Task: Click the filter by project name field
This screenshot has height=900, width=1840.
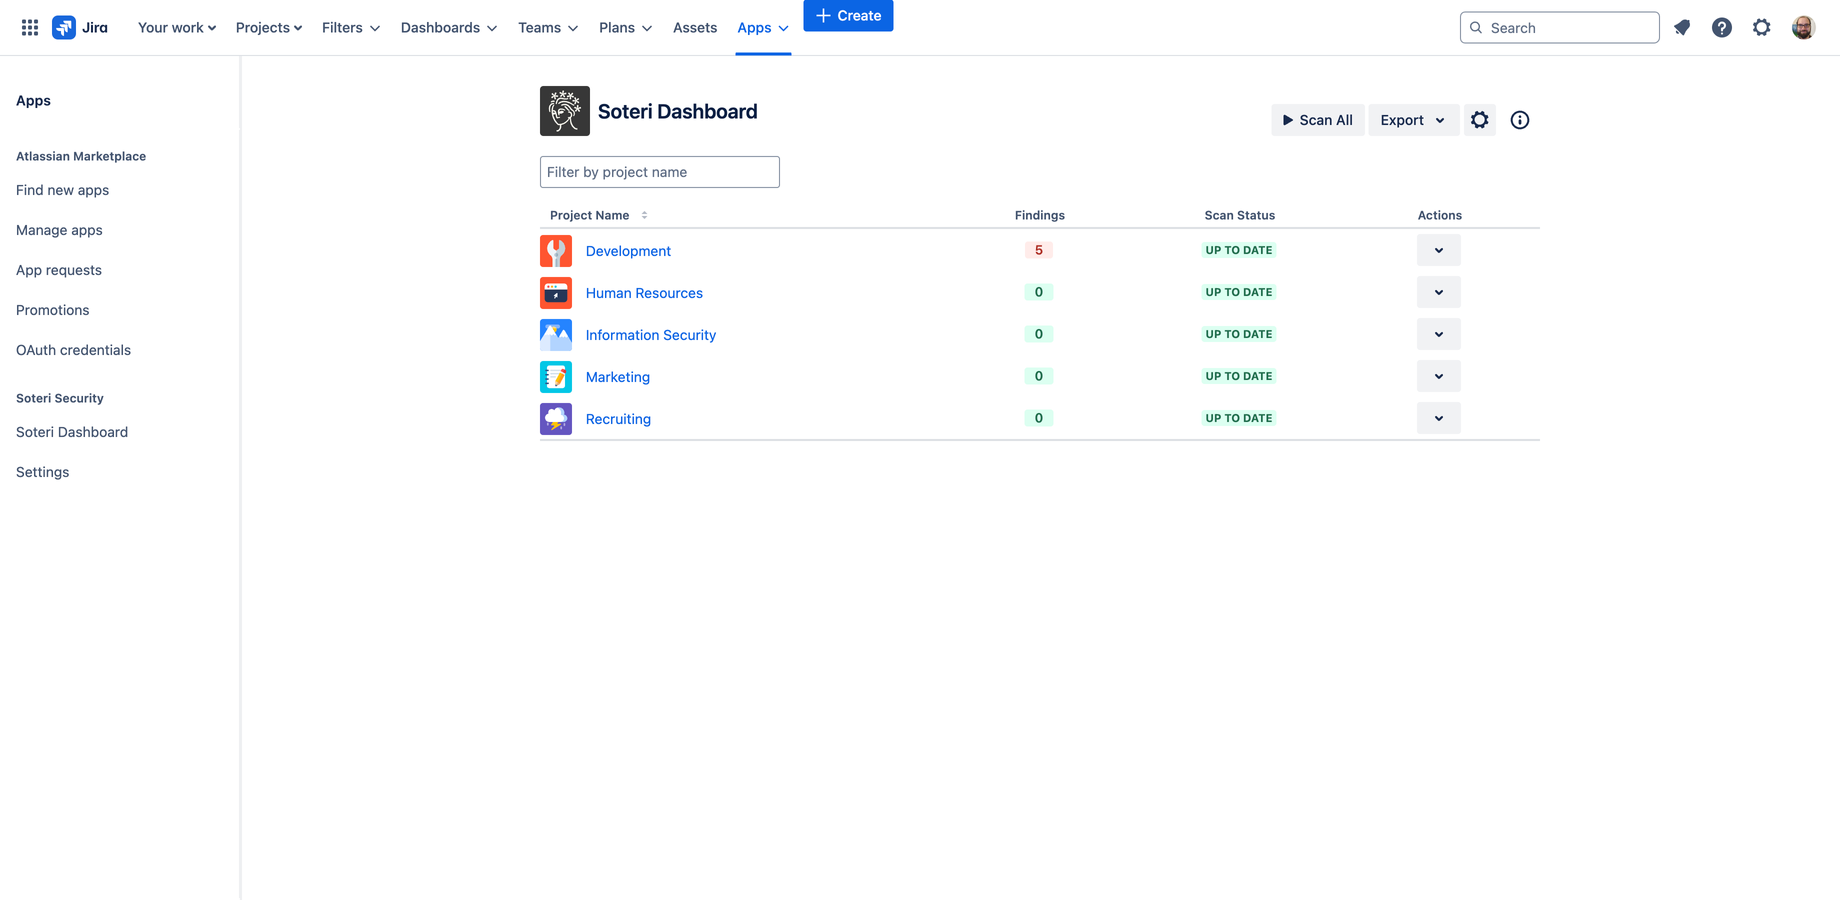Action: tap(660, 172)
